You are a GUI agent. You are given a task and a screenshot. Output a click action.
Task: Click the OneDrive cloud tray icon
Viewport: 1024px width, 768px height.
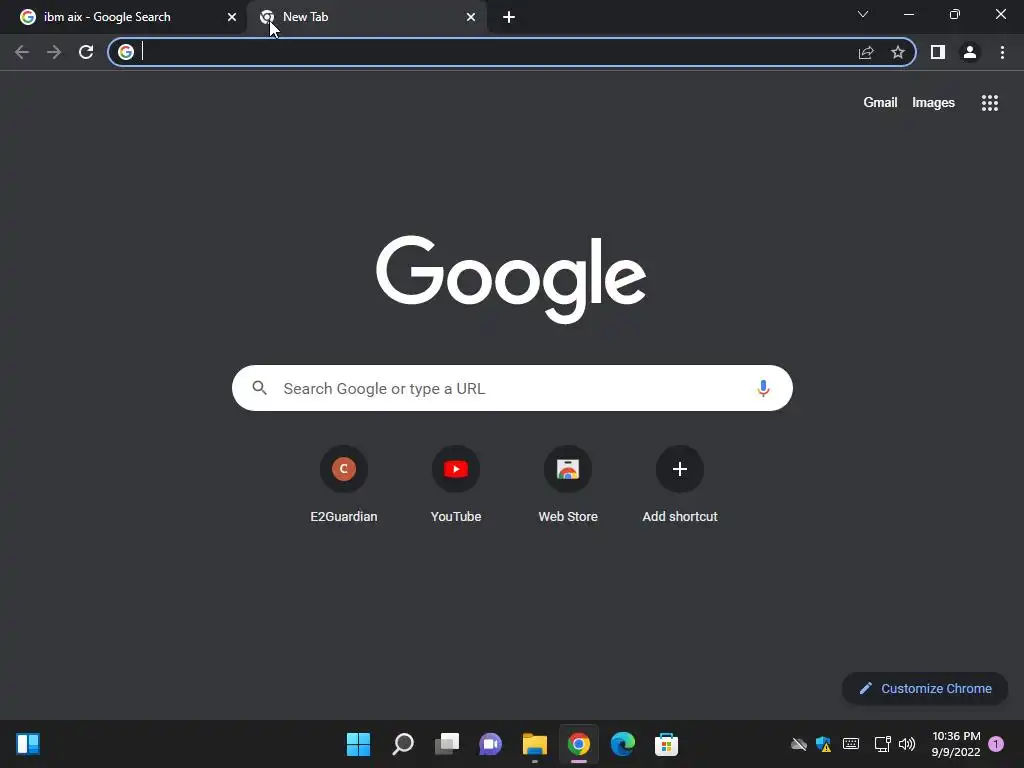799,744
